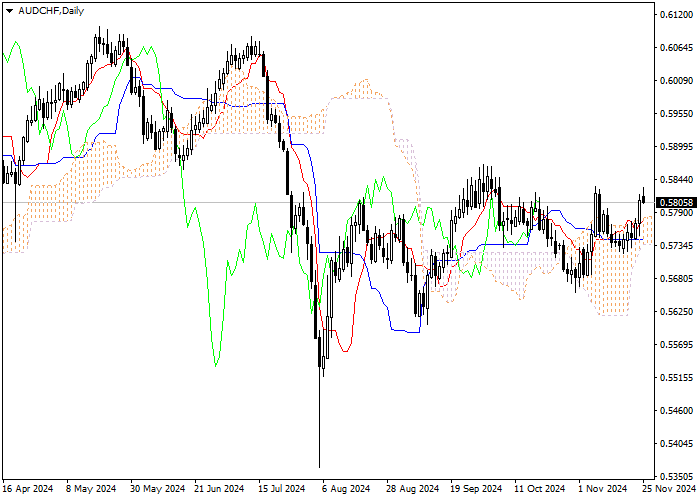
Task: Select the 19 Sep 2024 date label
Action: pos(476,489)
